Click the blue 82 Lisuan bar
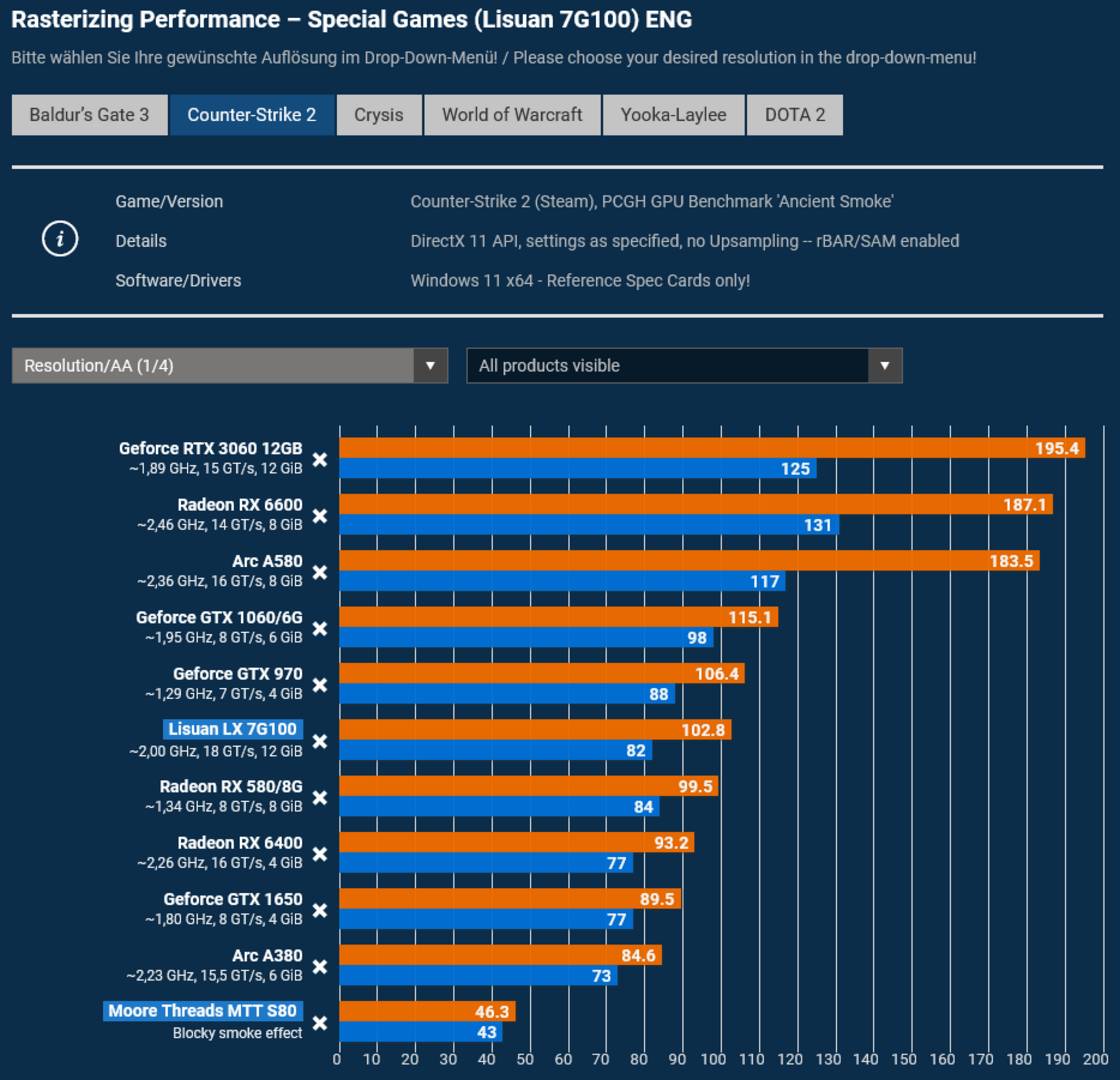 [x=496, y=751]
